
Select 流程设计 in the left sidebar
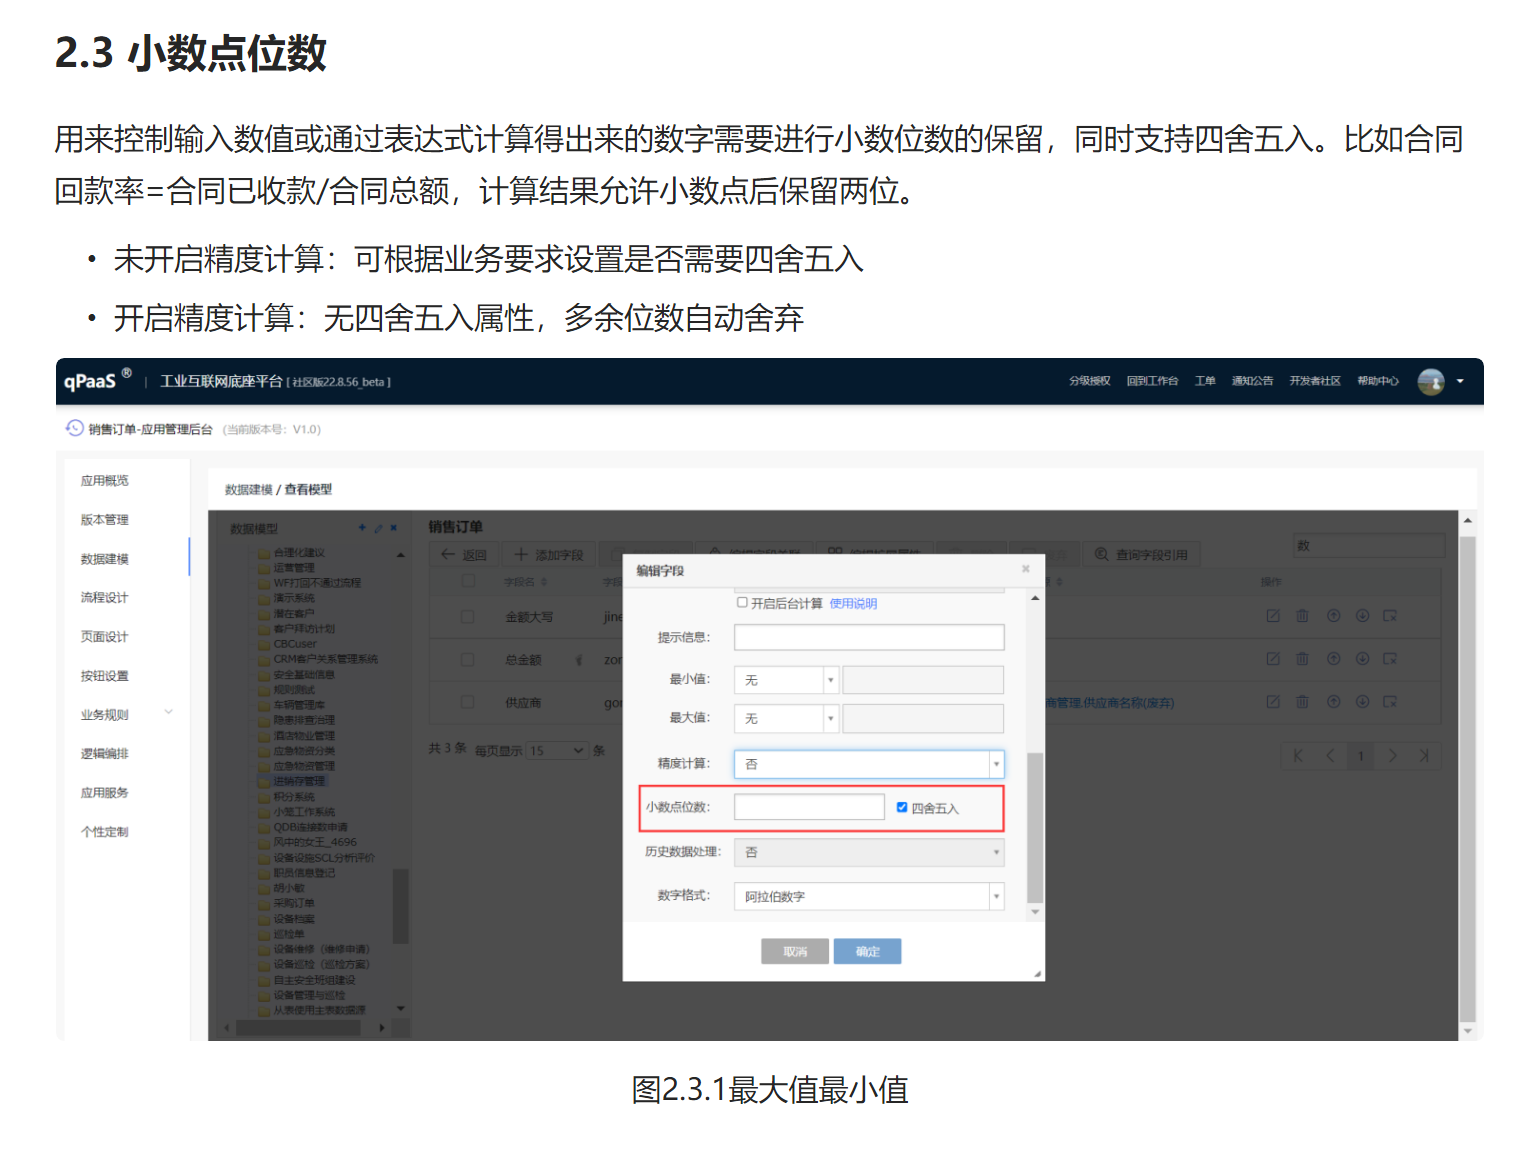click(x=105, y=598)
